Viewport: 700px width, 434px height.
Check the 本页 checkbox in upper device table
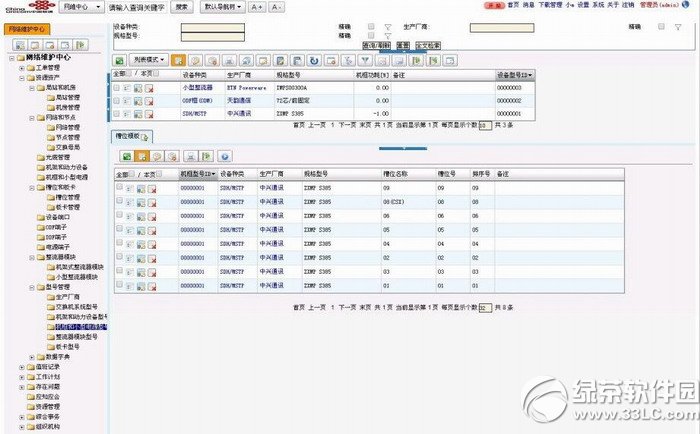coord(156,73)
